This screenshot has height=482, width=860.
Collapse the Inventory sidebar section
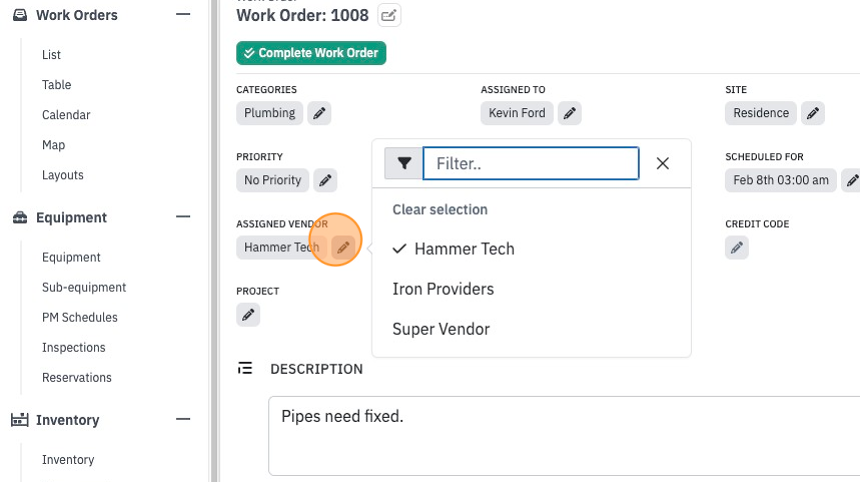click(183, 419)
